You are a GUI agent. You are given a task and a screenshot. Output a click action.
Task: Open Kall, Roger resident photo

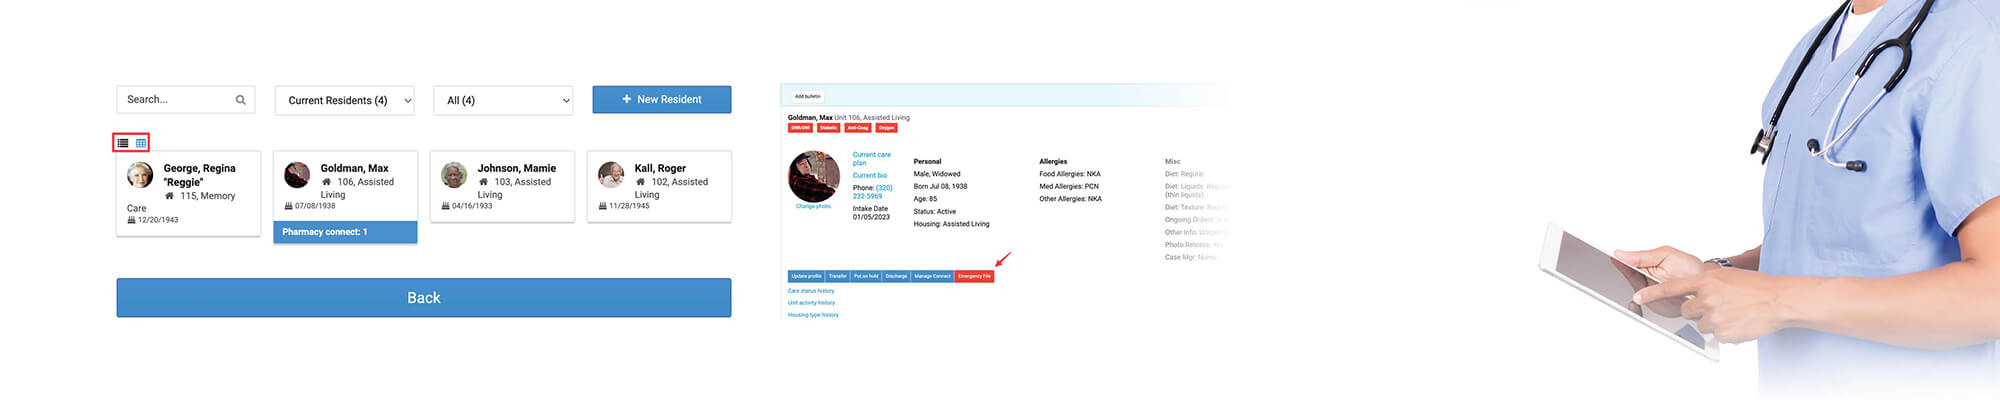pos(611,175)
